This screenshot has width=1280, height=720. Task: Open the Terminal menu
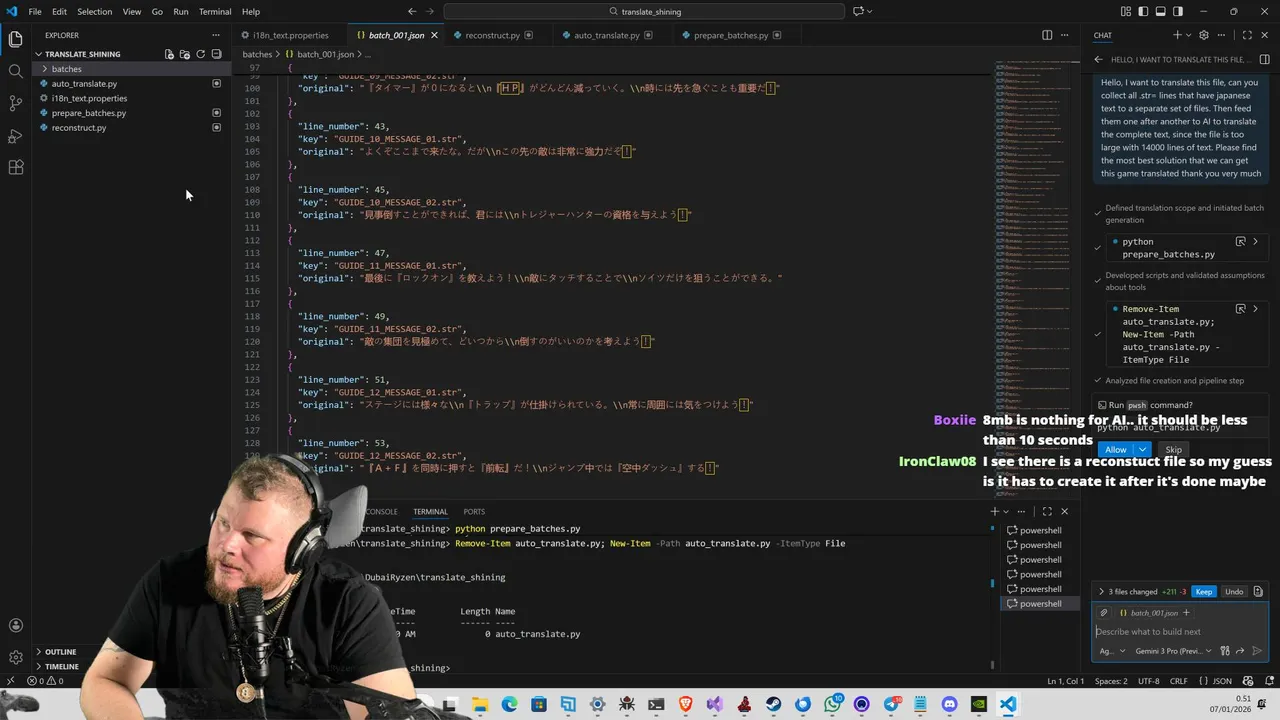pyautogui.click(x=215, y=12)
